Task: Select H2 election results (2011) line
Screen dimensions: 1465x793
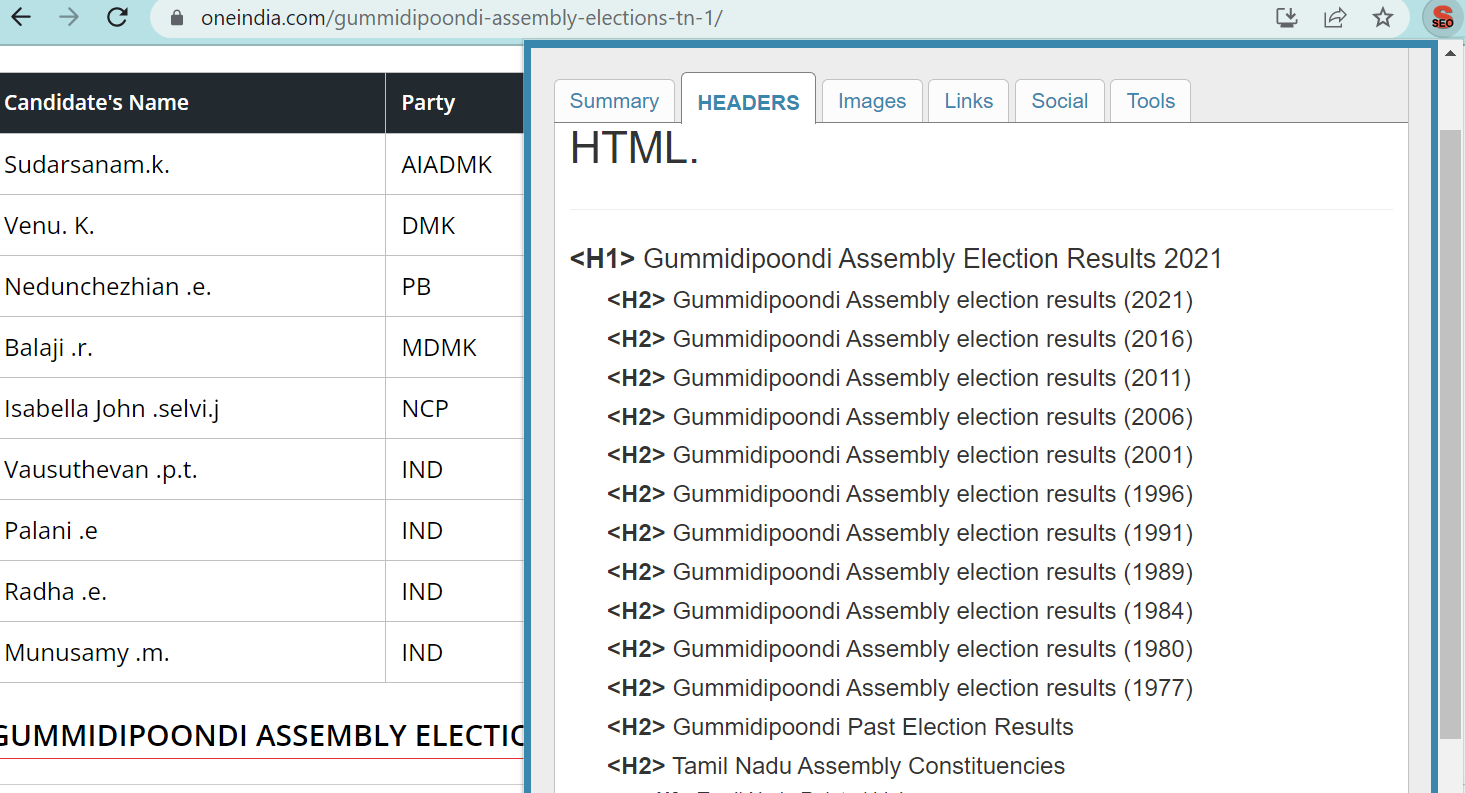Action: [899, 378]
